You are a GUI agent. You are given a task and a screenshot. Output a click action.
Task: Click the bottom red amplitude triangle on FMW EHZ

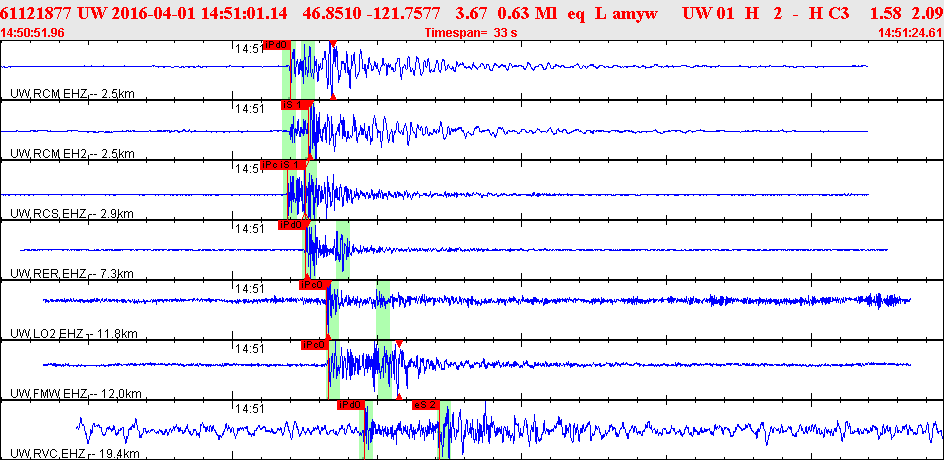(x=399, y=397)
